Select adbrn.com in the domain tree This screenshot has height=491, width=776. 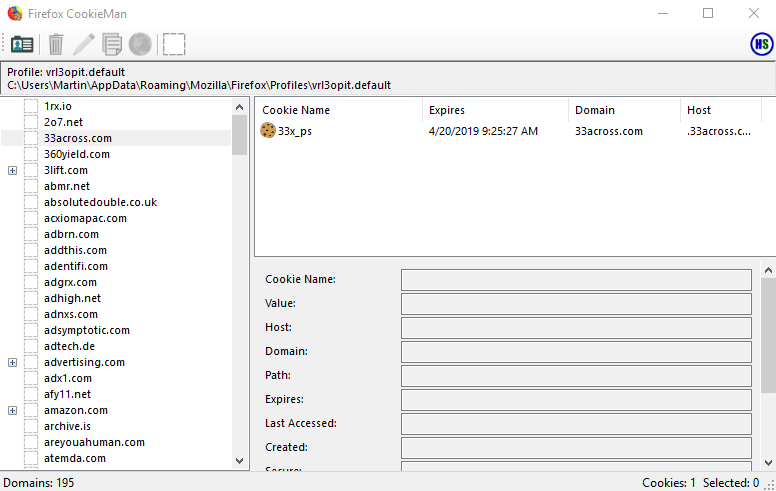click(71, 234)
